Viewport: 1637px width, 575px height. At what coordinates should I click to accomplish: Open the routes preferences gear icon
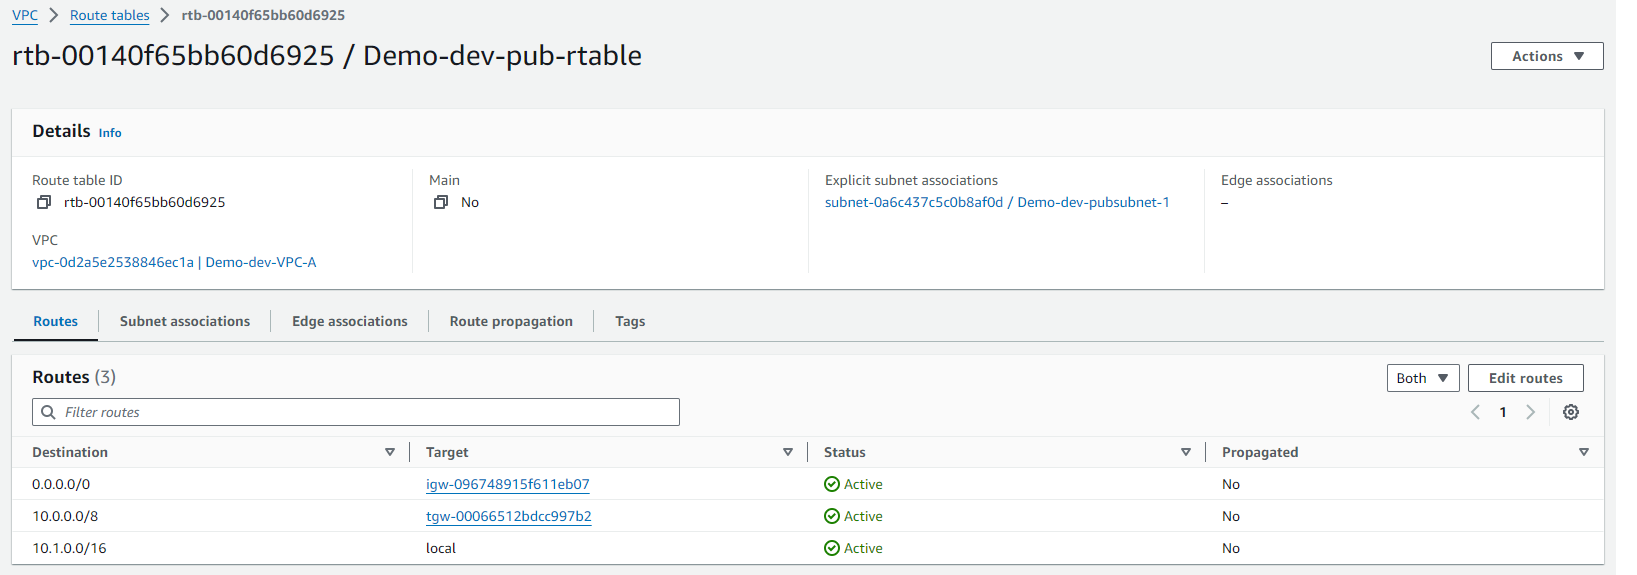(1571, 412)
